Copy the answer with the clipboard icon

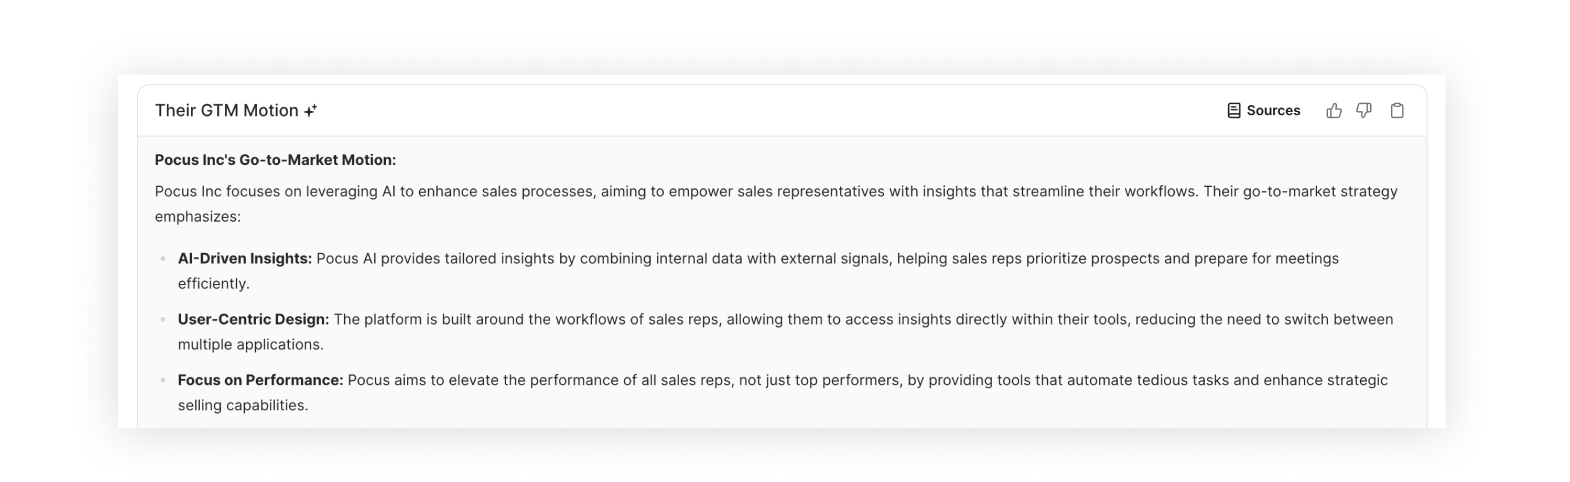pyautogui.click(x=1397, y=111)
